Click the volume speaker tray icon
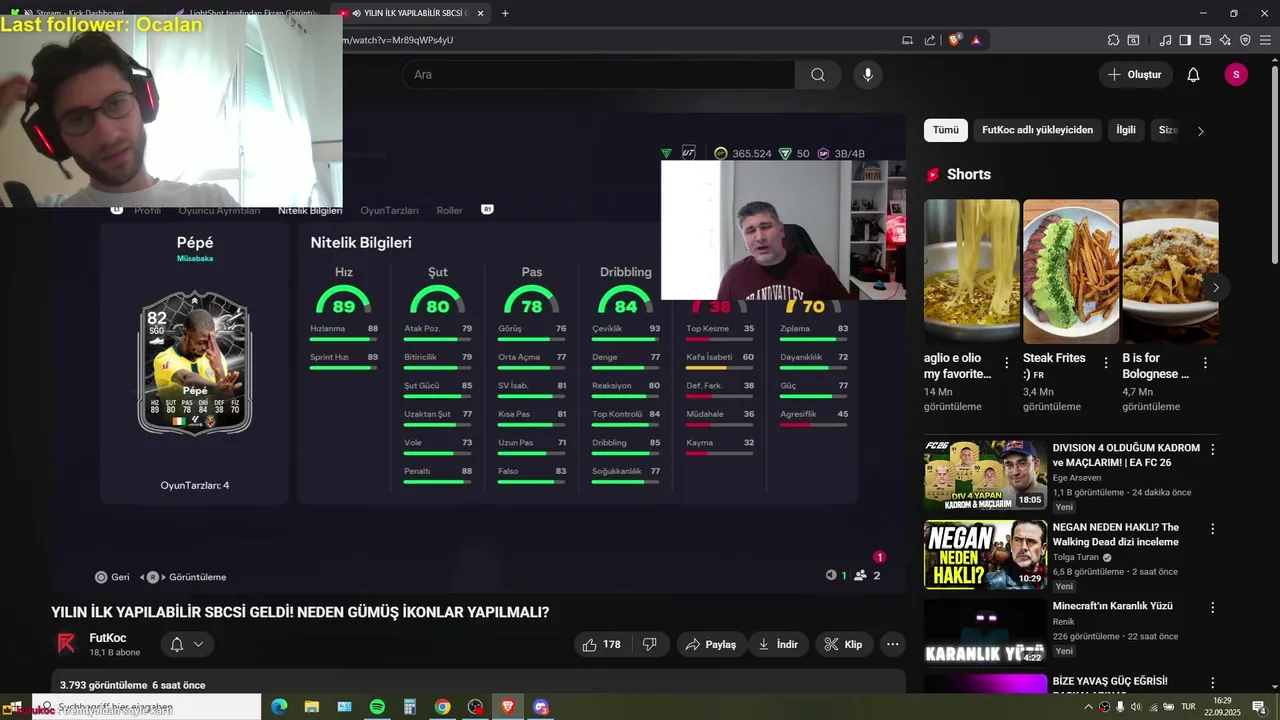 pos(1136,707)
